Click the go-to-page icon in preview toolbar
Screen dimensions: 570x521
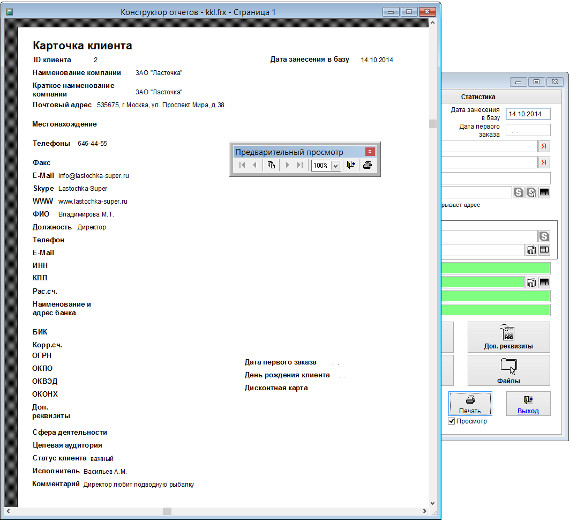click(x=272, y=165)
